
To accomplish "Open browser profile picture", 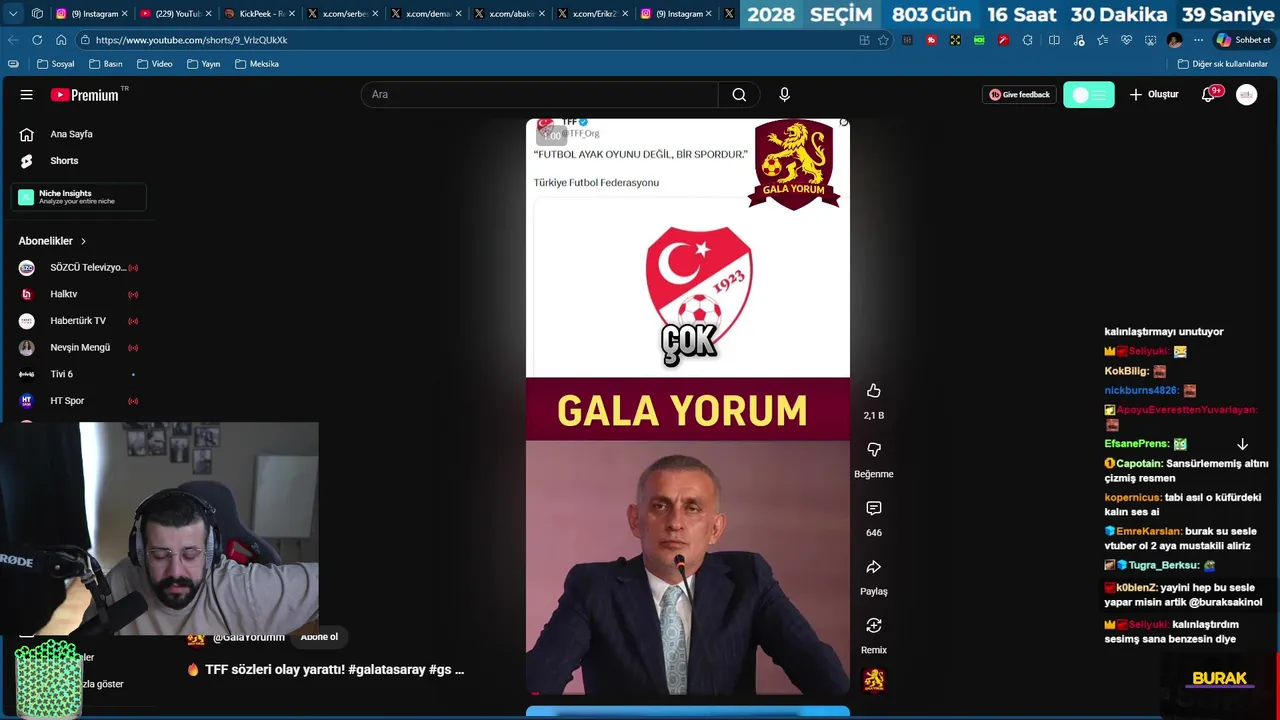I will [1175, 40].
